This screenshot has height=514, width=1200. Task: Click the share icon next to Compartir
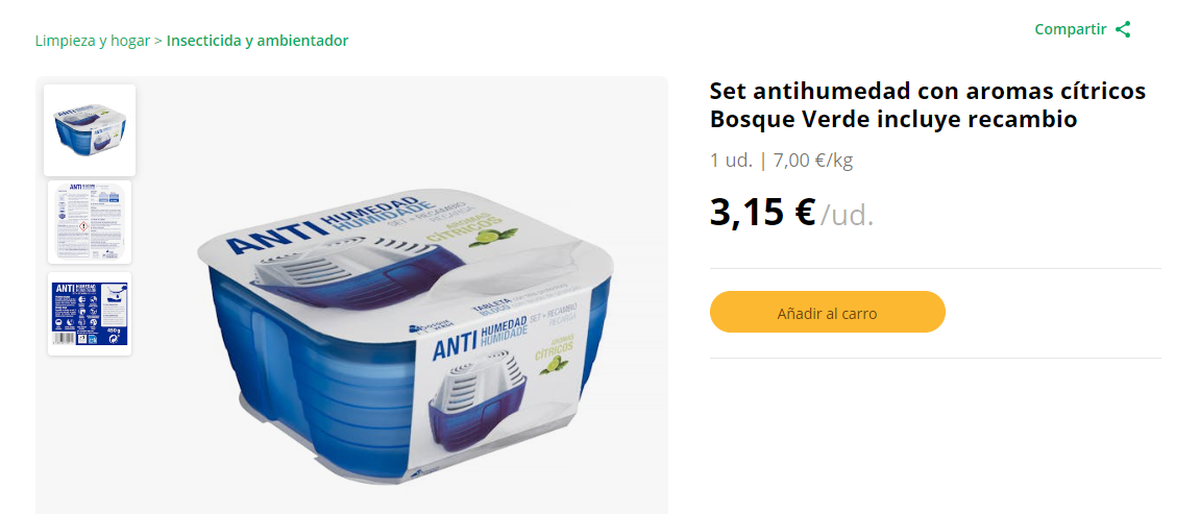coord(1123,29)
